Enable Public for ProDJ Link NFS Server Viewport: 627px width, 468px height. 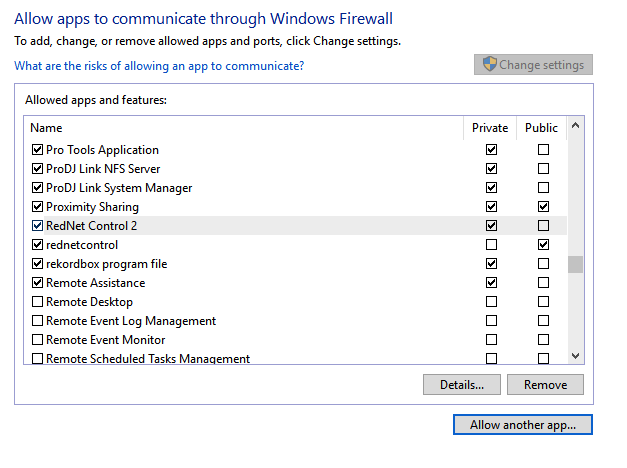click(543, 168)
